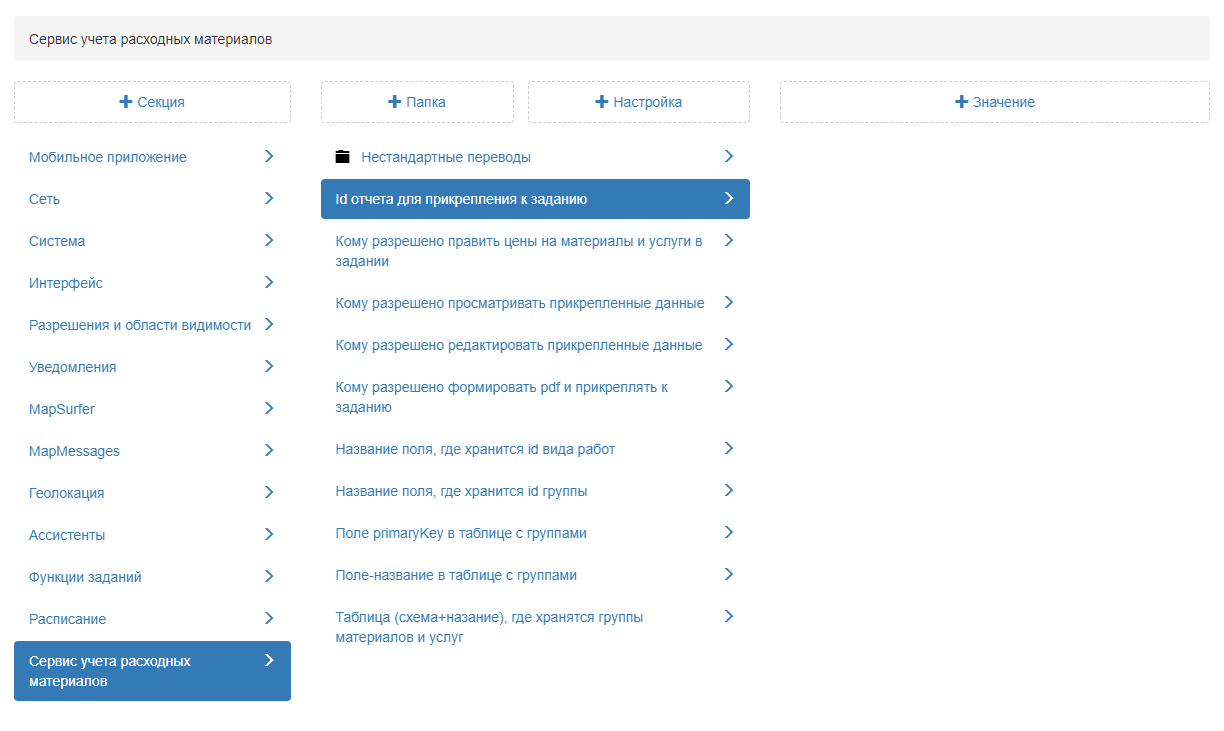
Task: Open Таблица (схема+назание) groups setting
Action: (535, 627)
